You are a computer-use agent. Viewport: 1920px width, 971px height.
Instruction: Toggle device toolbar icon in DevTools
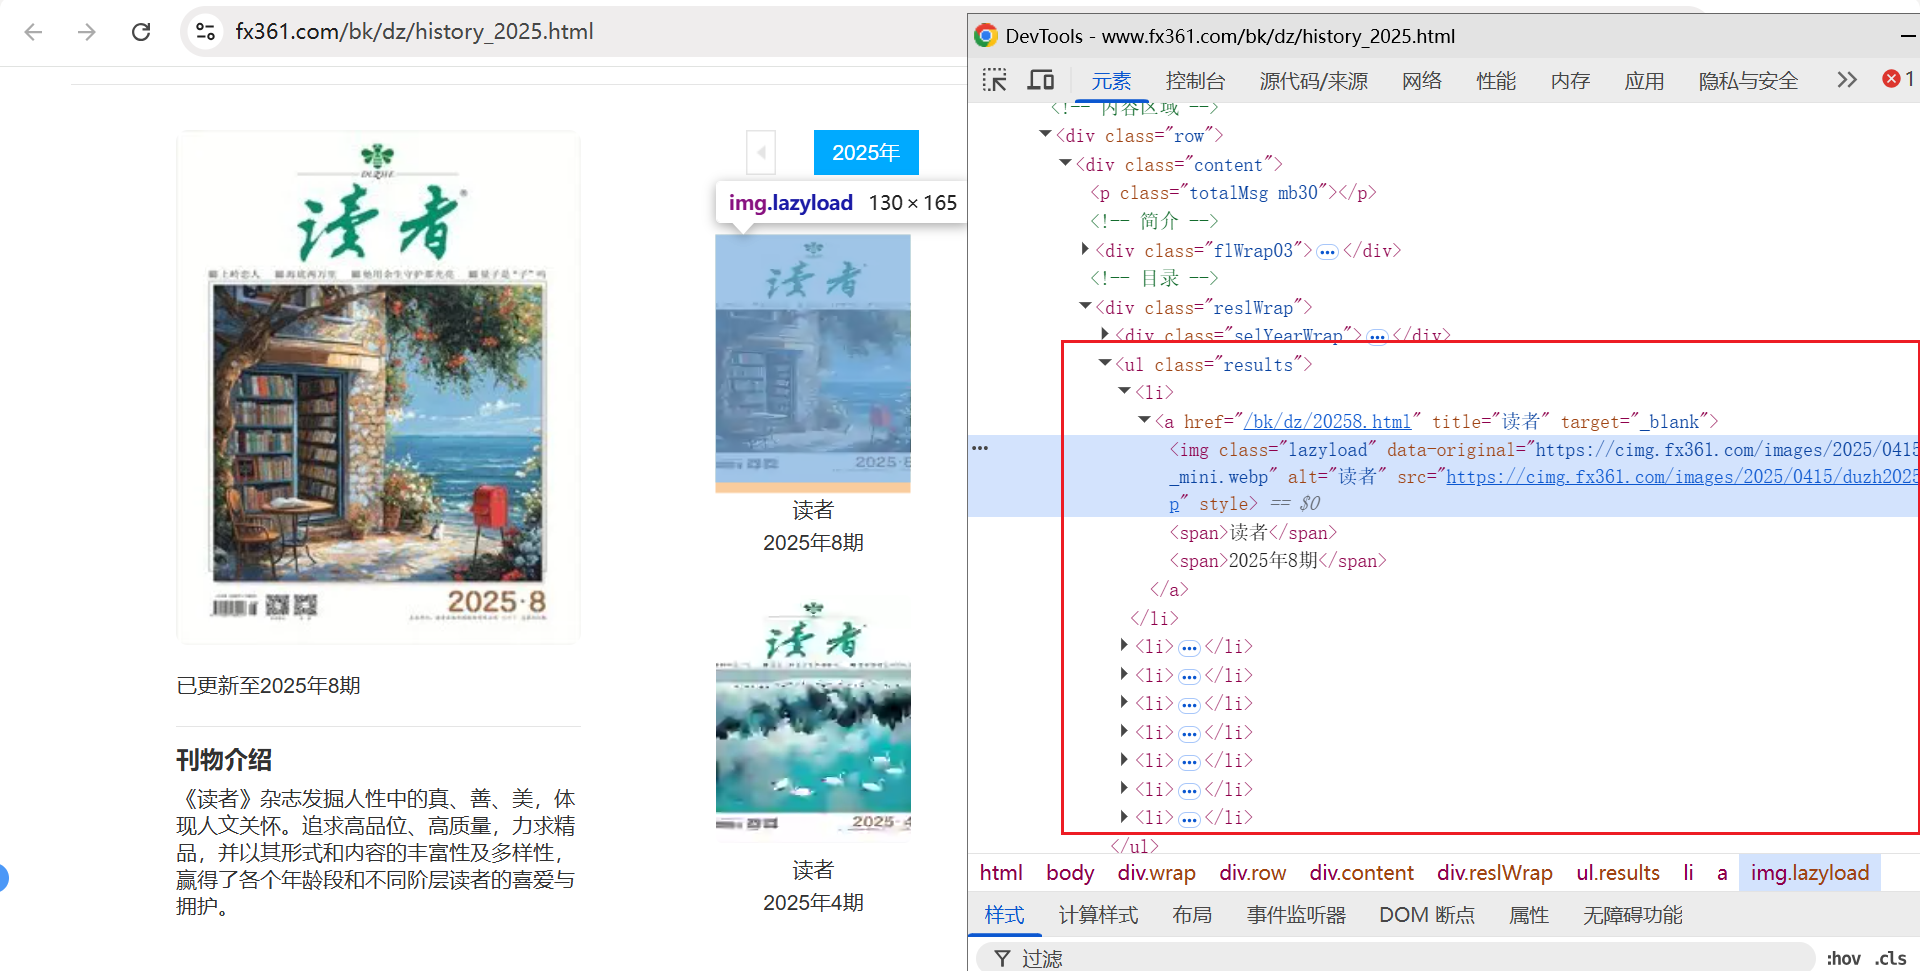(x=1041, y=80)
